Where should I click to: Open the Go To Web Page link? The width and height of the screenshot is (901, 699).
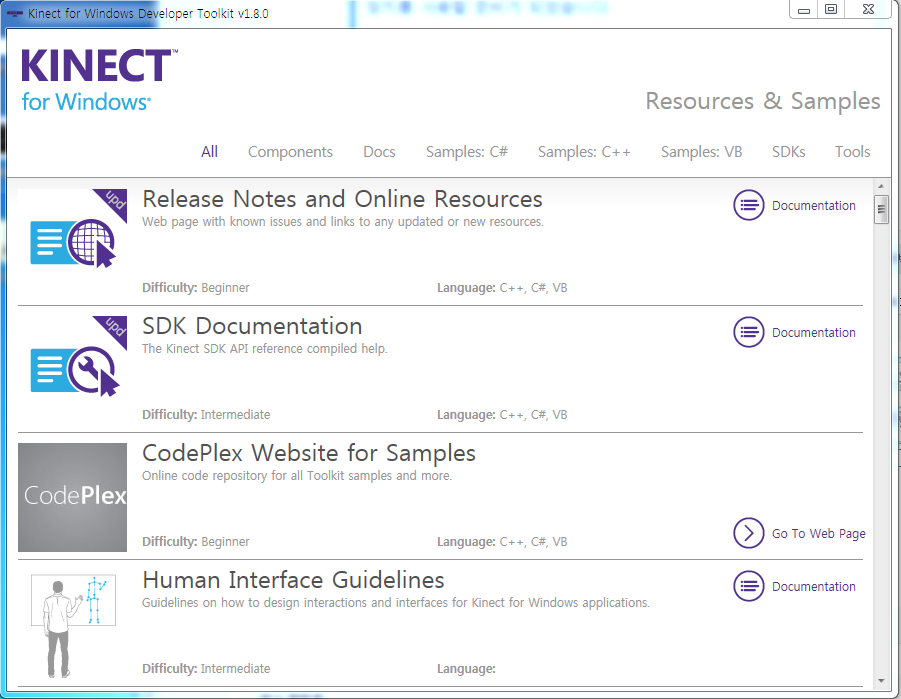[818, 534]
